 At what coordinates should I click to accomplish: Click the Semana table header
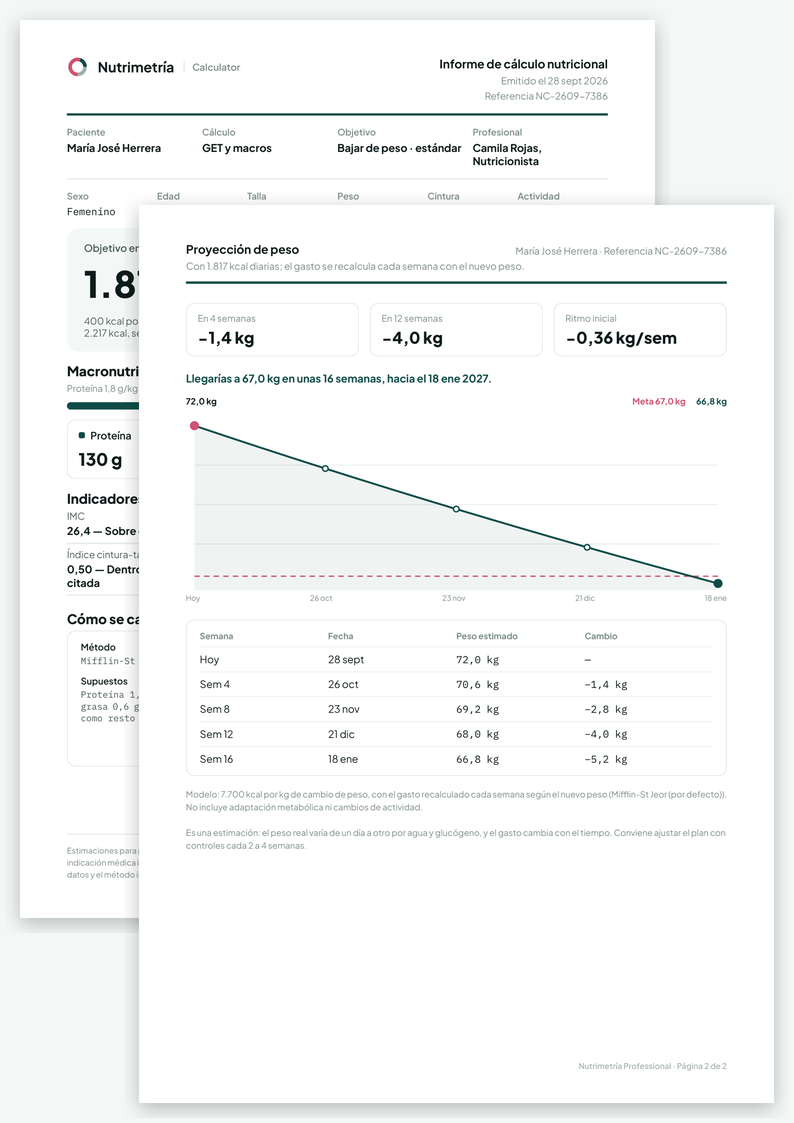[x=216, y=636]
